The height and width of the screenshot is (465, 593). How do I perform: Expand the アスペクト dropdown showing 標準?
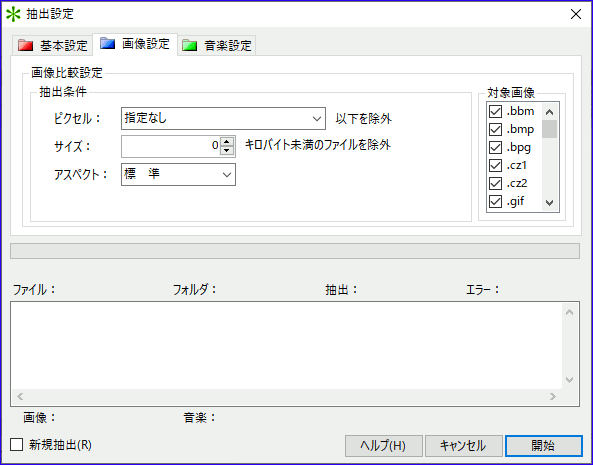[178, 174]
